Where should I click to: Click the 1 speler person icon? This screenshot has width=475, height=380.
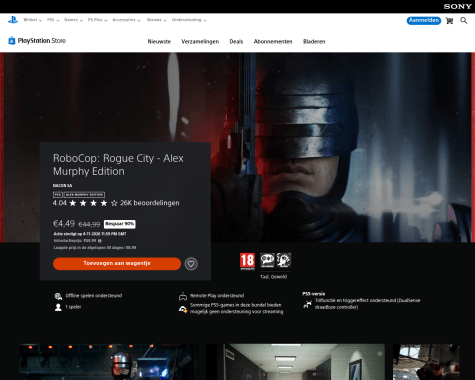click(58, 307)
